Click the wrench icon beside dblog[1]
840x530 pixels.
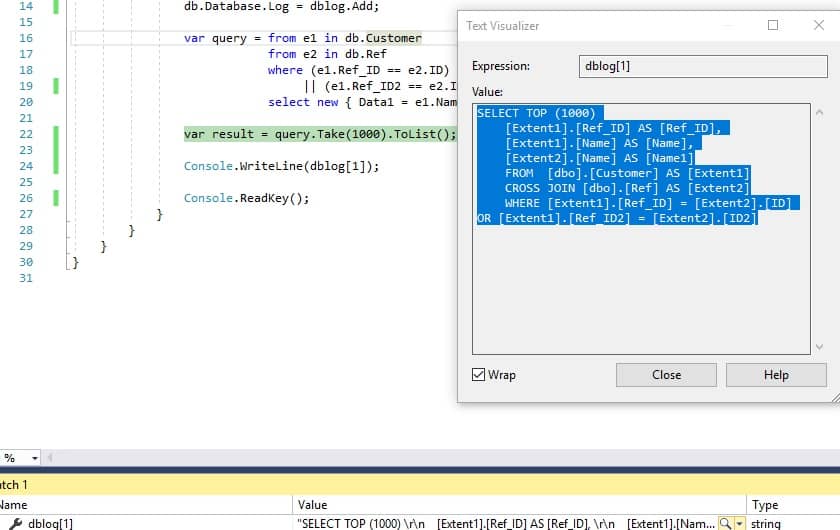[x=15, y=524]
